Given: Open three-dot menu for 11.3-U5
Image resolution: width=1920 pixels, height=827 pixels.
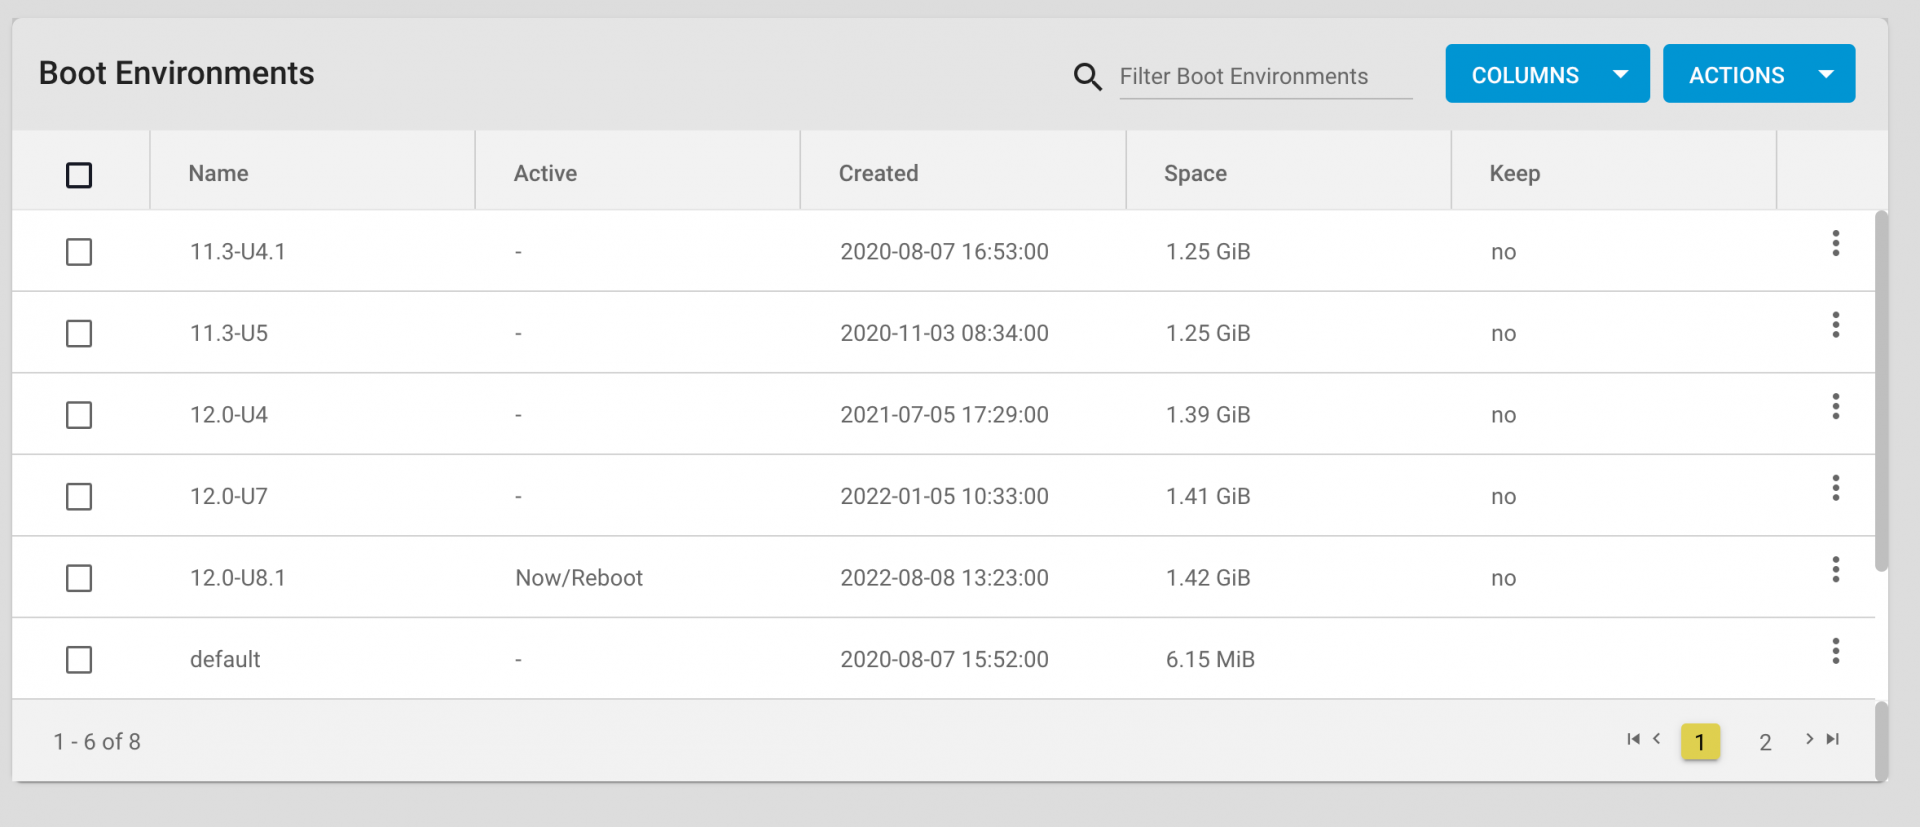Looking at the screenshot, I should tap(1835, 325).
